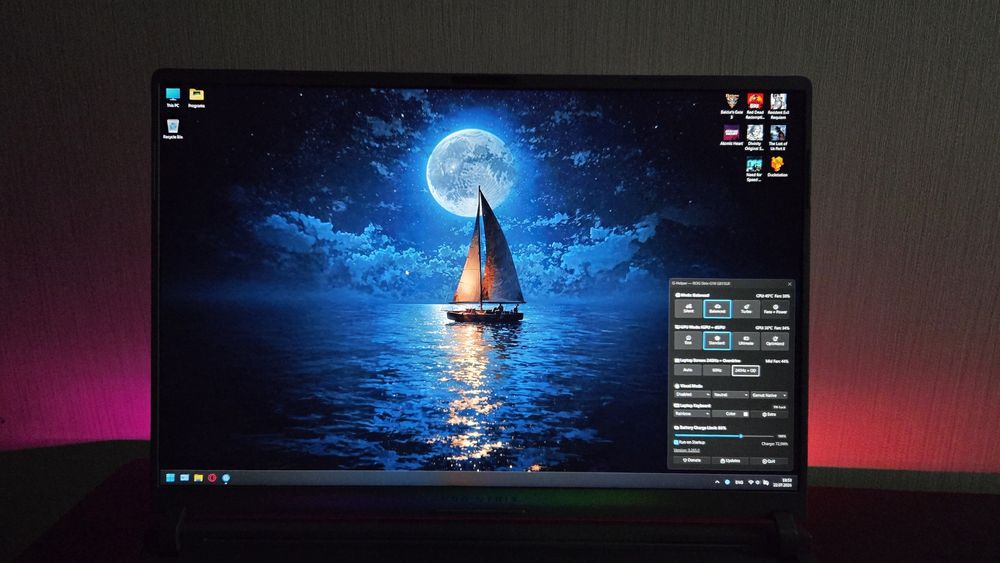Select 240Hz + OD screen mode
Viewport: 1000px width, 563px height.
tap(746, 370)
